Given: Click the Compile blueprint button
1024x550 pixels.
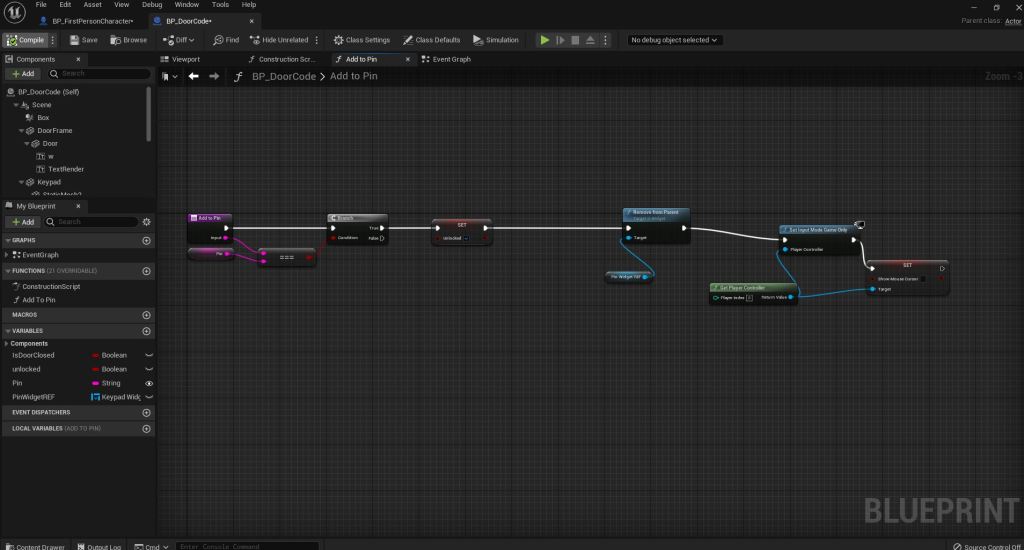Looking at the screenshot, I should coord(24,40).
